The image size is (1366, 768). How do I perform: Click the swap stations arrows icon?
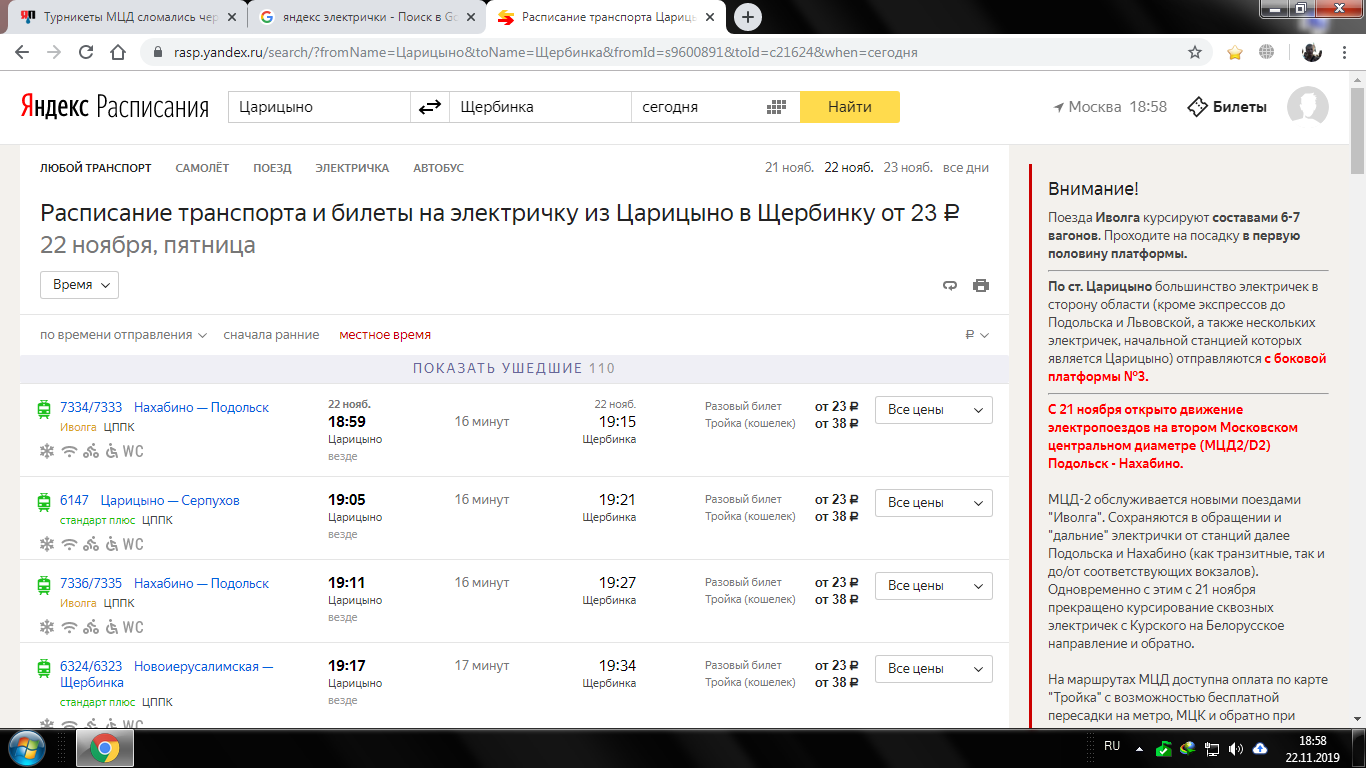430,107
